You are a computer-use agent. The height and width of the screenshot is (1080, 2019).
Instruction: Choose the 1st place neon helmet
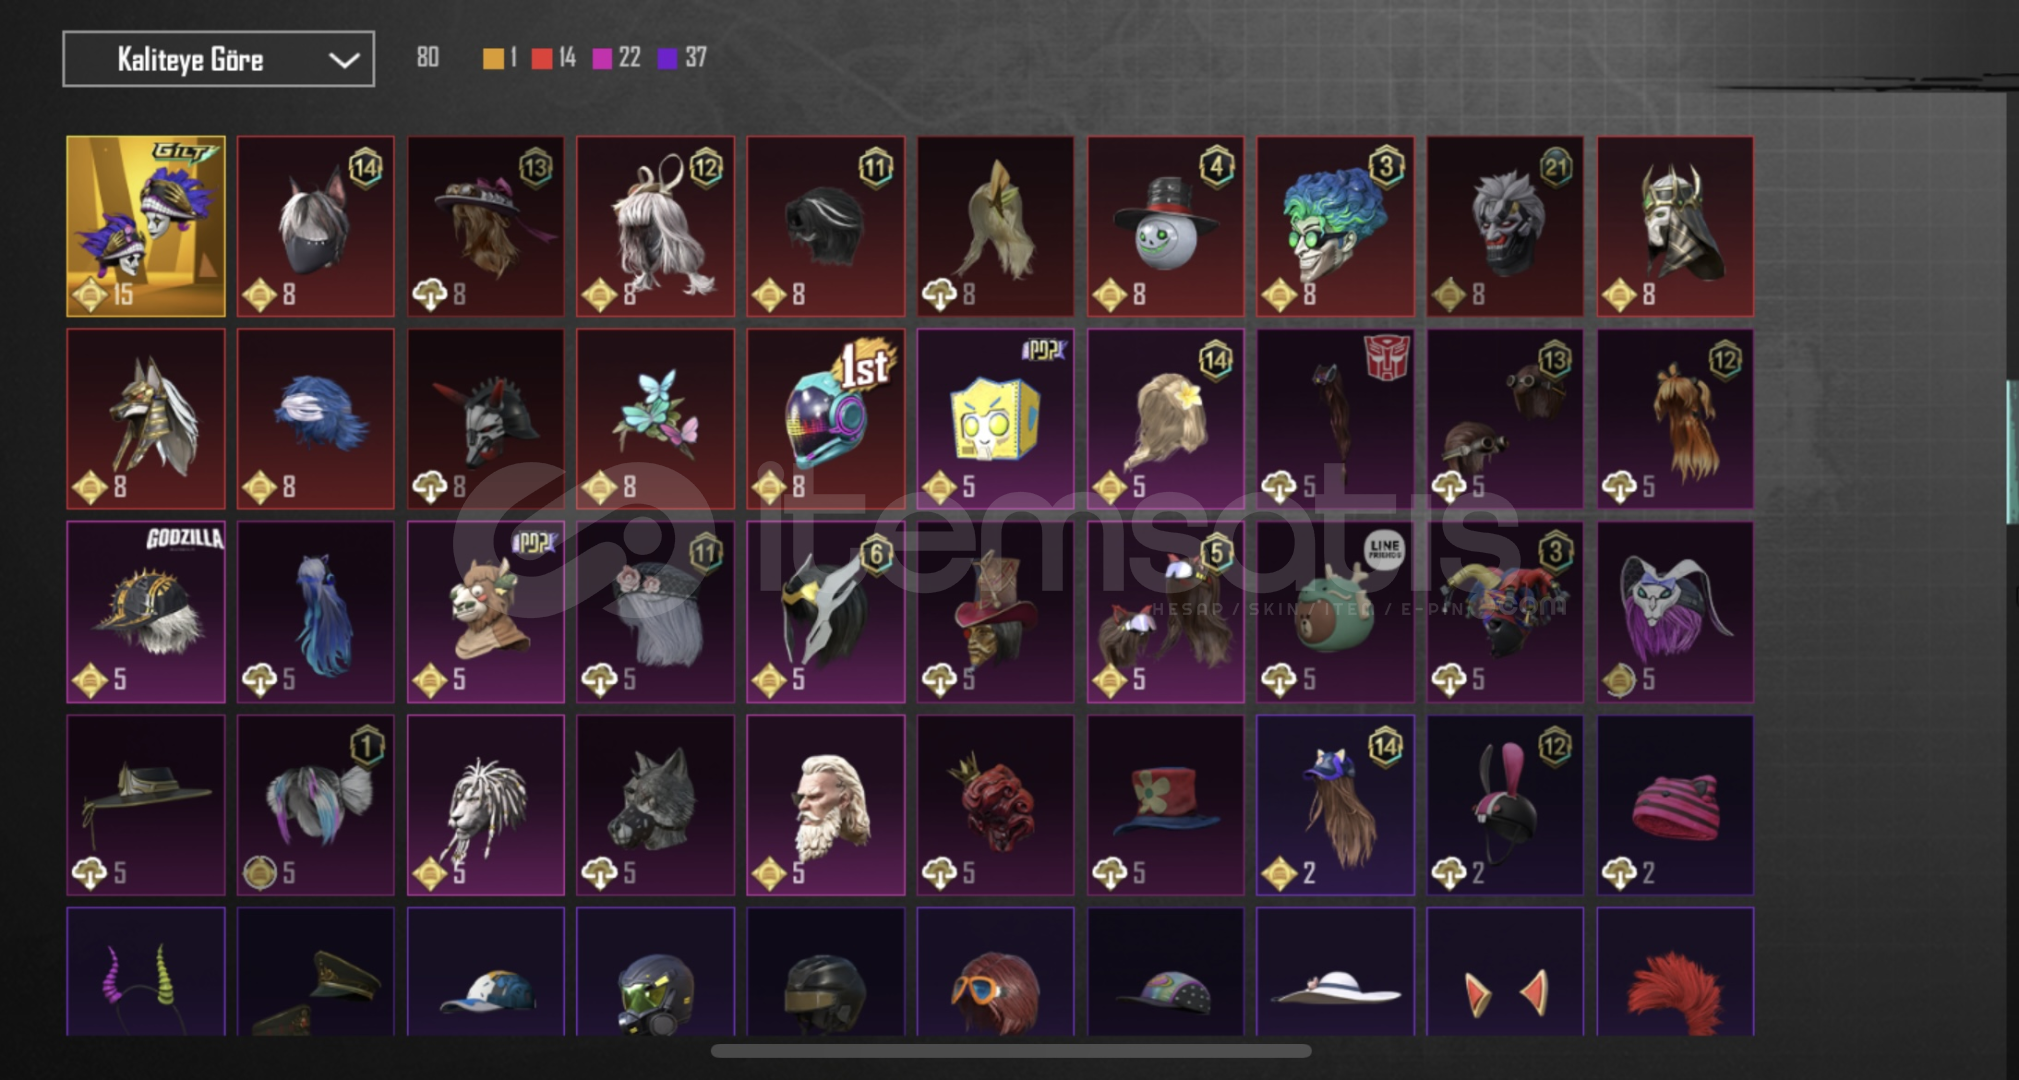[x=825, y=419]
